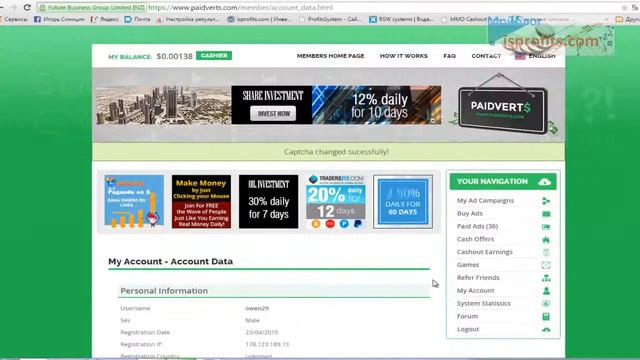Image resolution: width=640 pixels, height=360 pixels.
Task: Open Paid Ads (36)
Action: tap(477, 226)
